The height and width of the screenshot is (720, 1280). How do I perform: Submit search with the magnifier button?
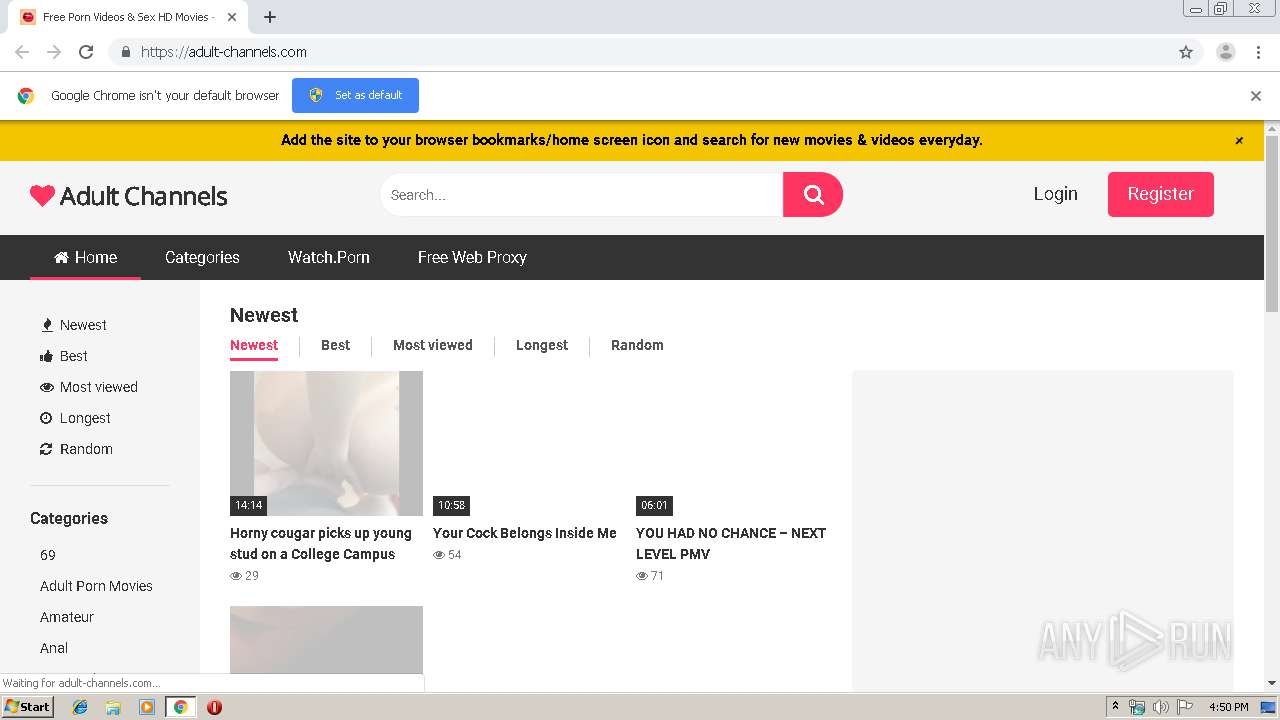[x=813, y=195]
